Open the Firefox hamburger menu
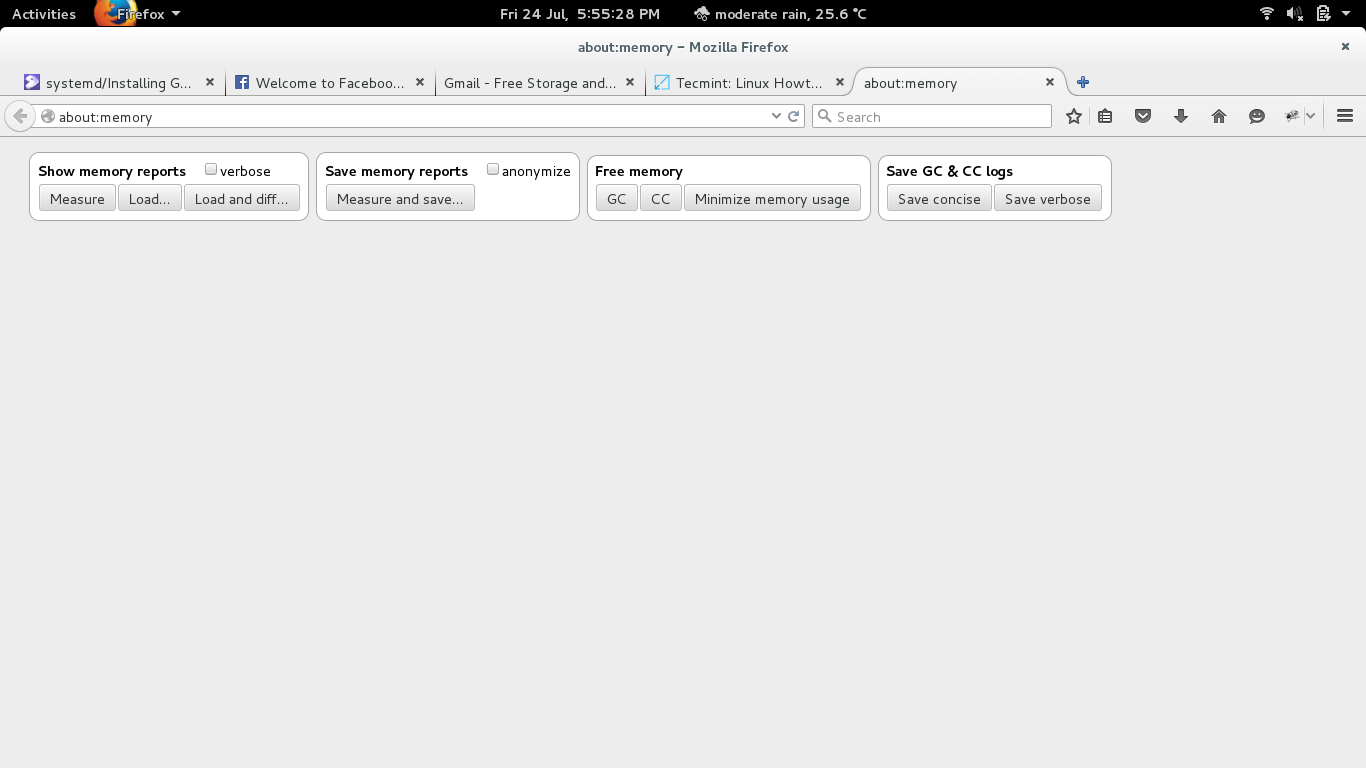The image size is (1366, 768). click(x=1345, y=116)
